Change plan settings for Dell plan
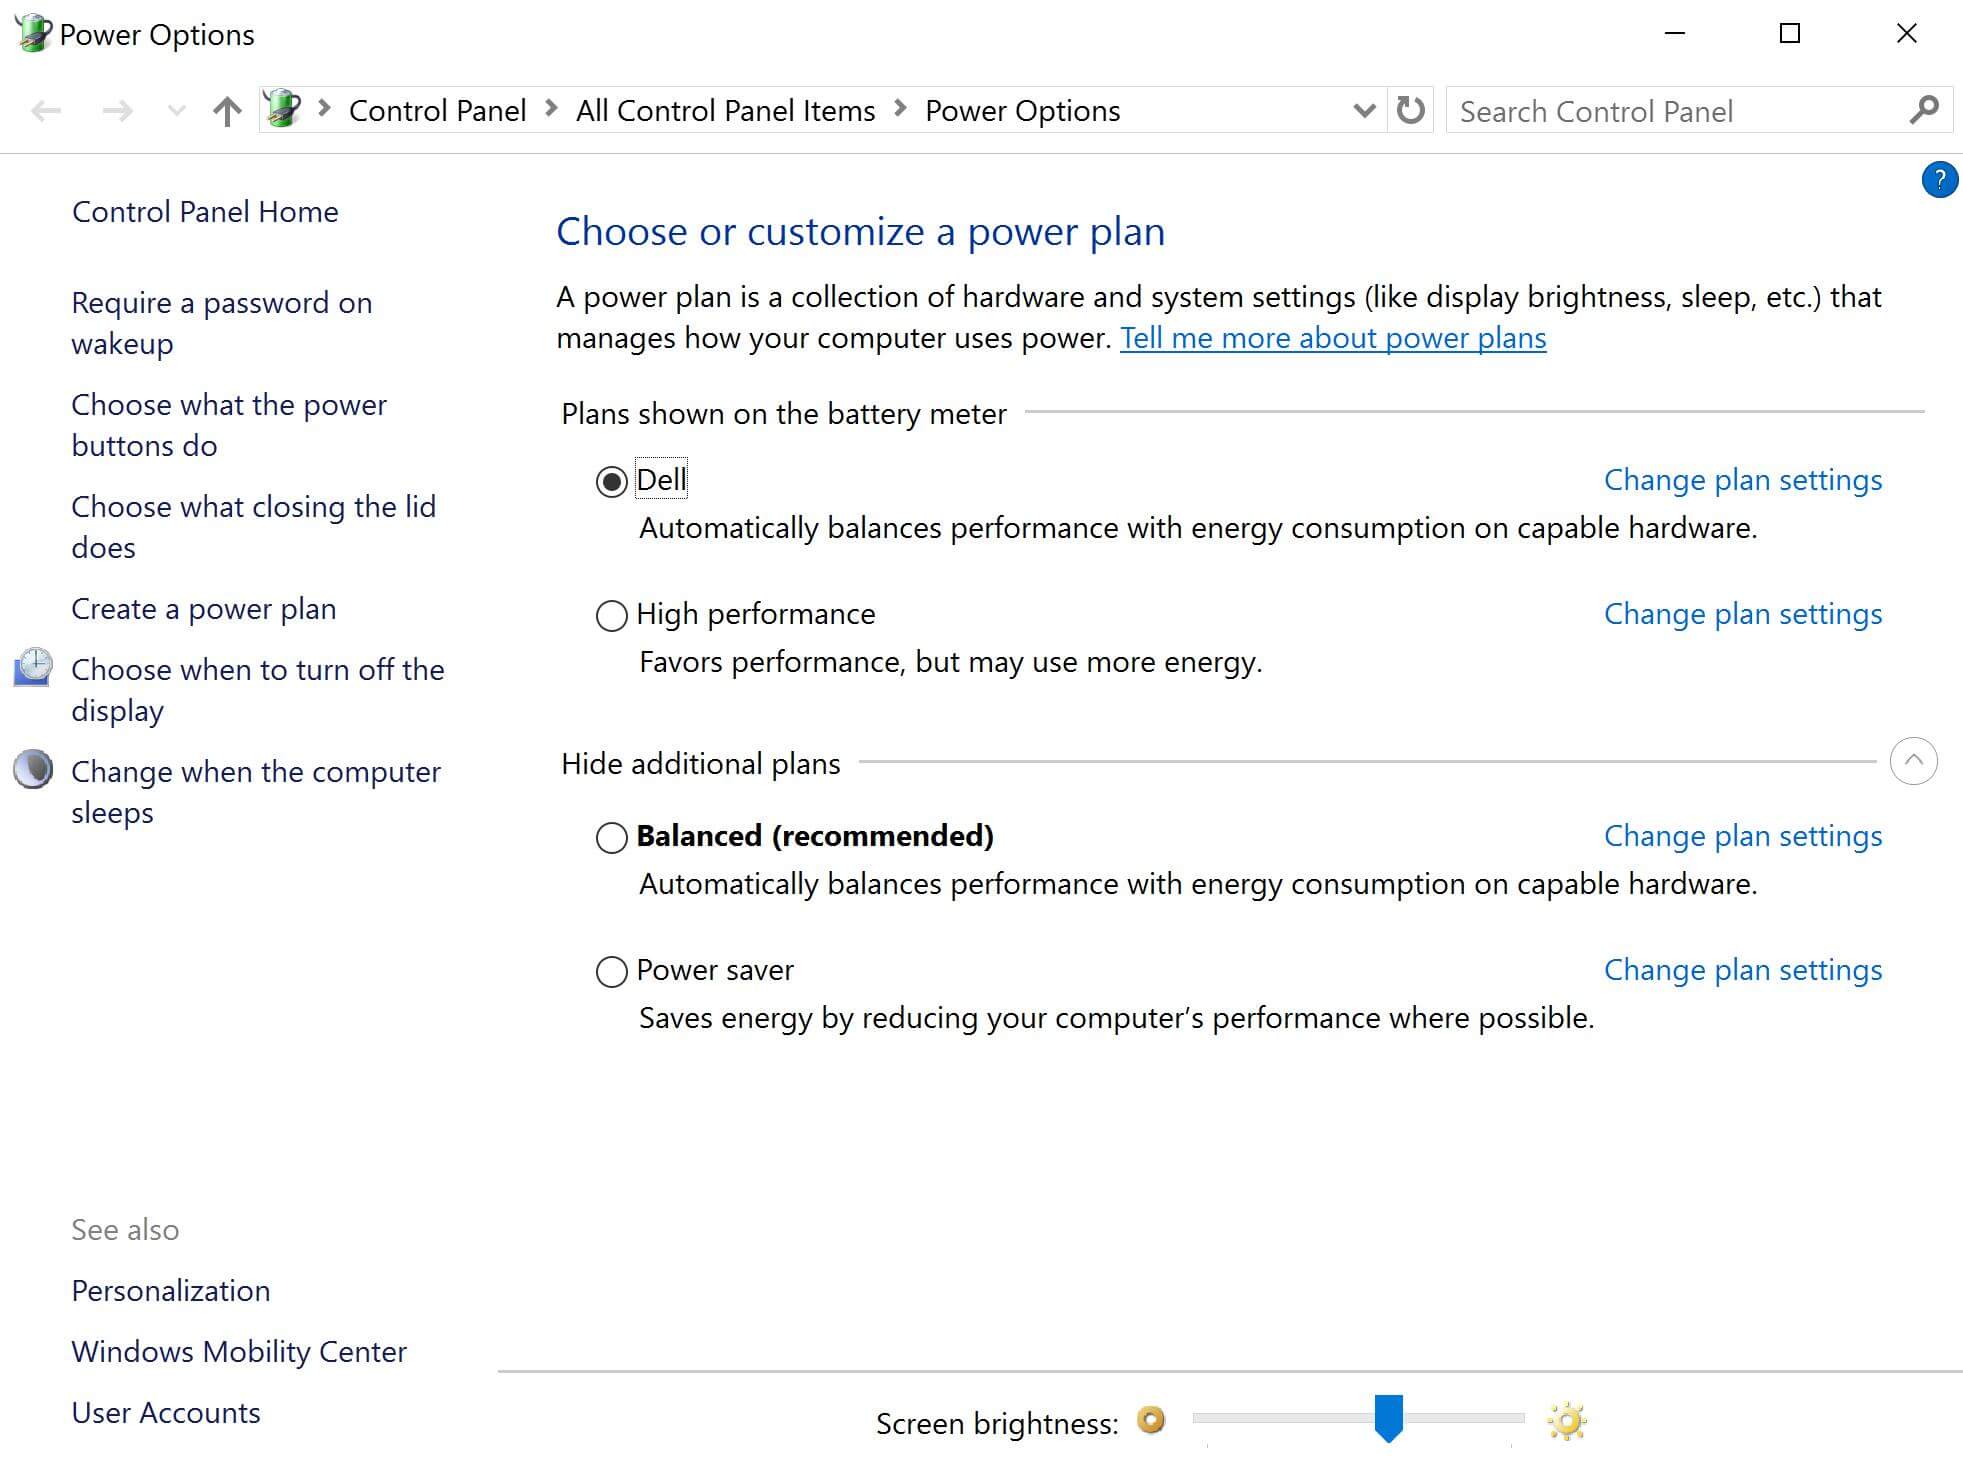This screenshot has height=1479, width=1963. coord(1742,480)
